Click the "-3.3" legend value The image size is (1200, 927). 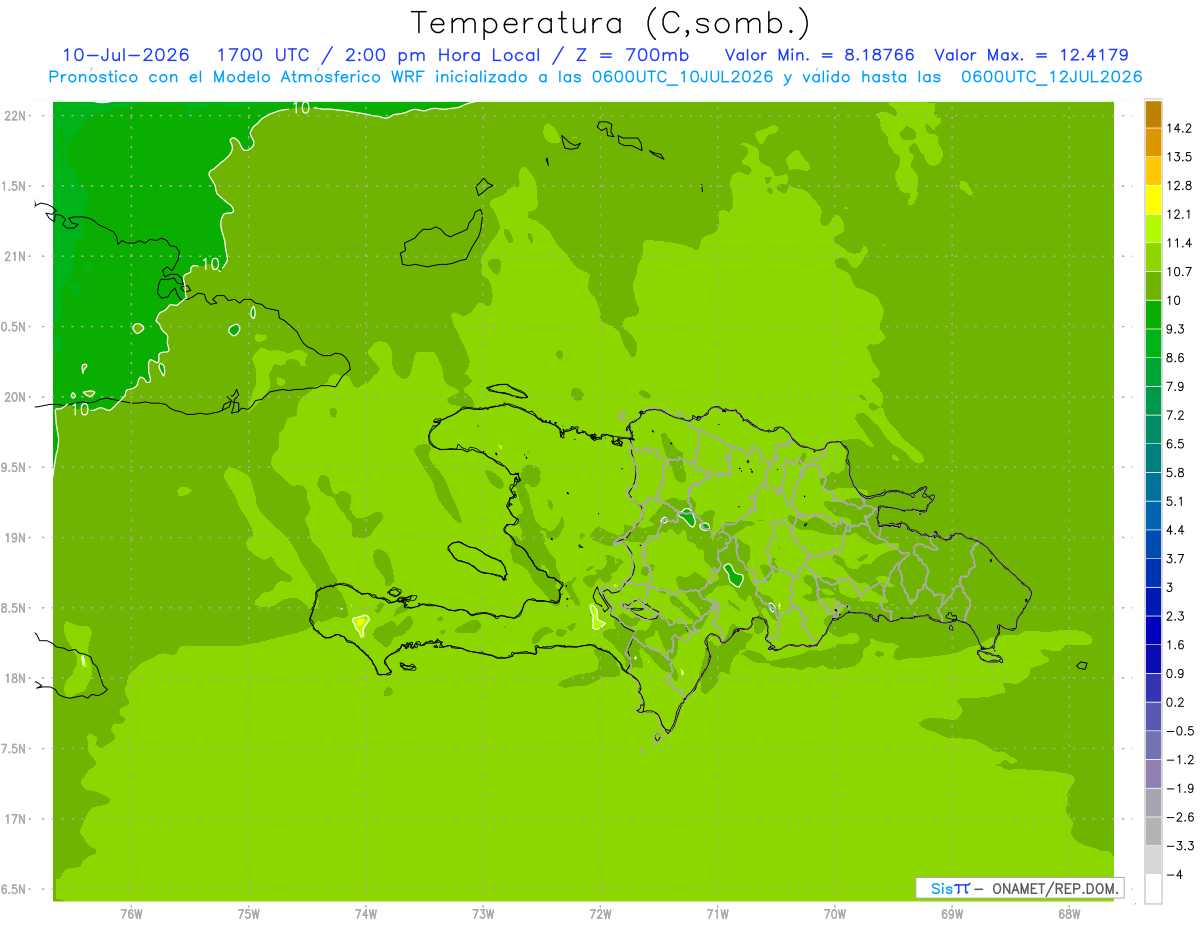[x=1180, y=846]
